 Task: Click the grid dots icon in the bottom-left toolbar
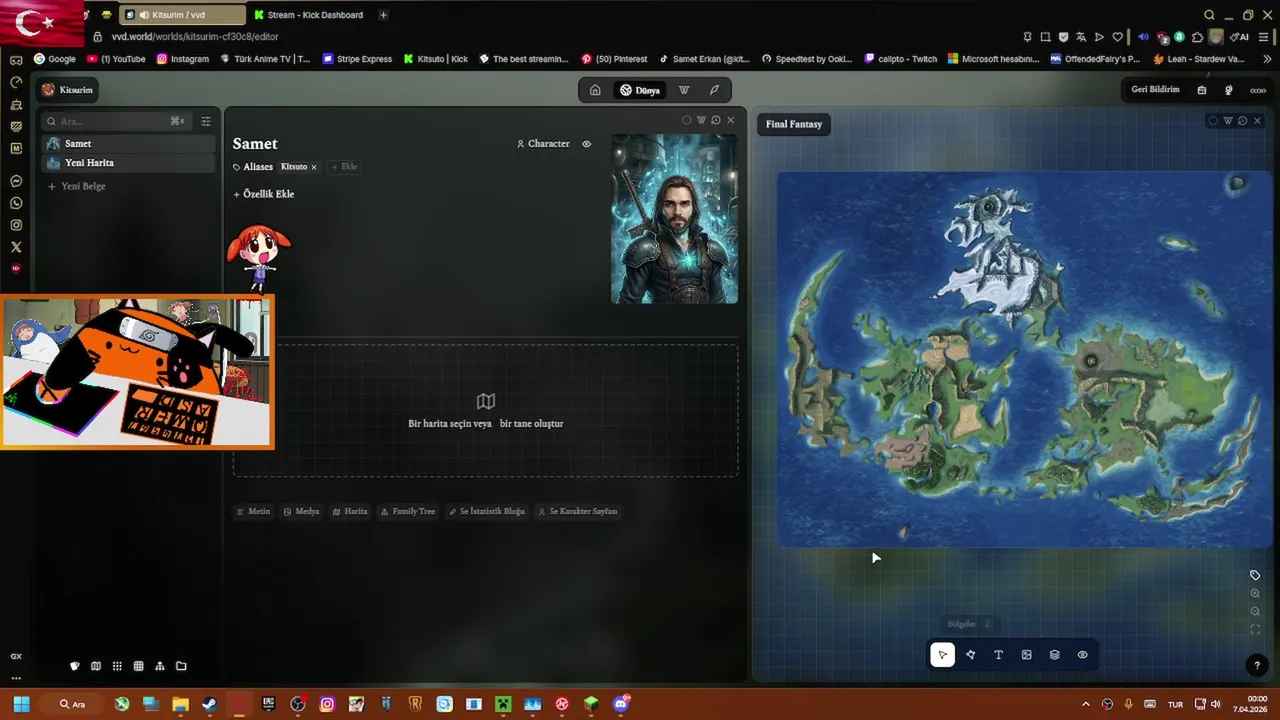click(117, 666)
